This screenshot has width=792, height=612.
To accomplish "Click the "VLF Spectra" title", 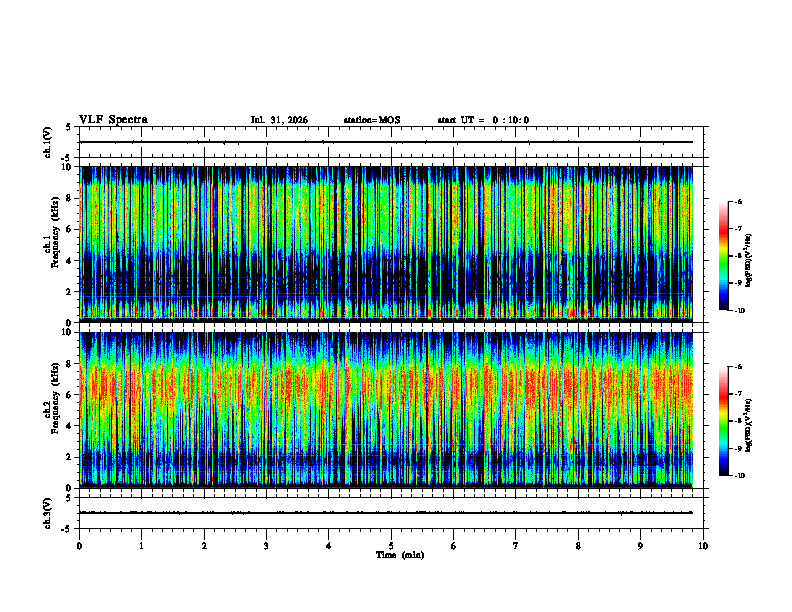I will click(x=113, y=120).
